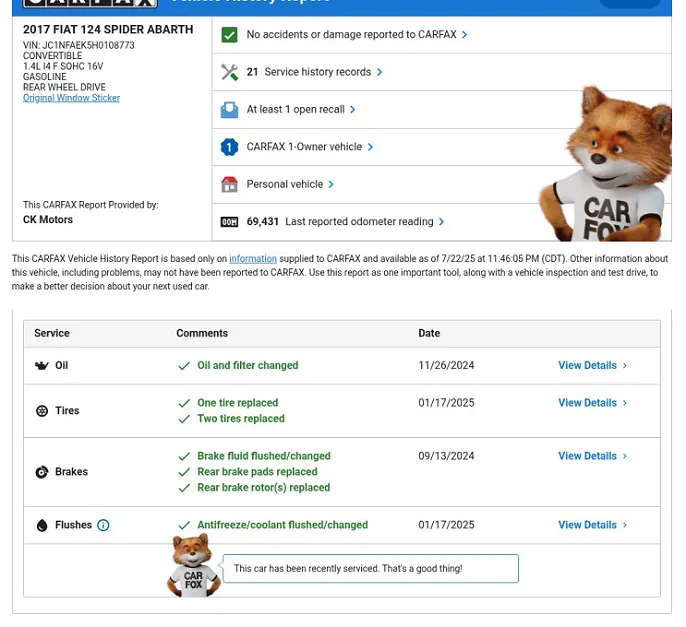The height and width of the screenshot is (627, 686).
Task: Click the '69,431 Last reported odometer reading' text
Action: (340, 222)
